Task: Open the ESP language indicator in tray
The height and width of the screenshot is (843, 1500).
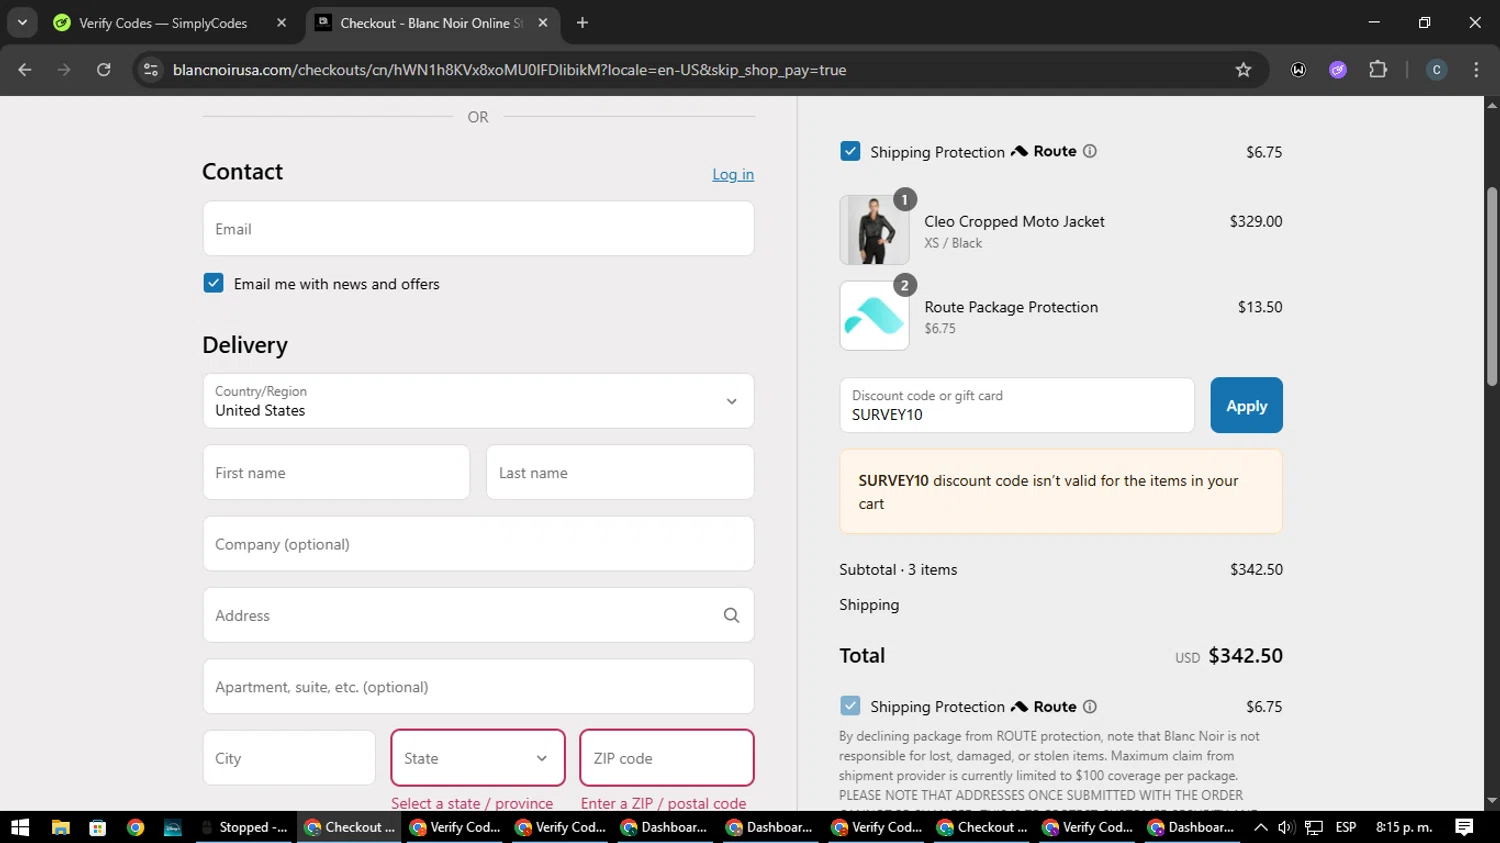Action: tap(1346, 827)
